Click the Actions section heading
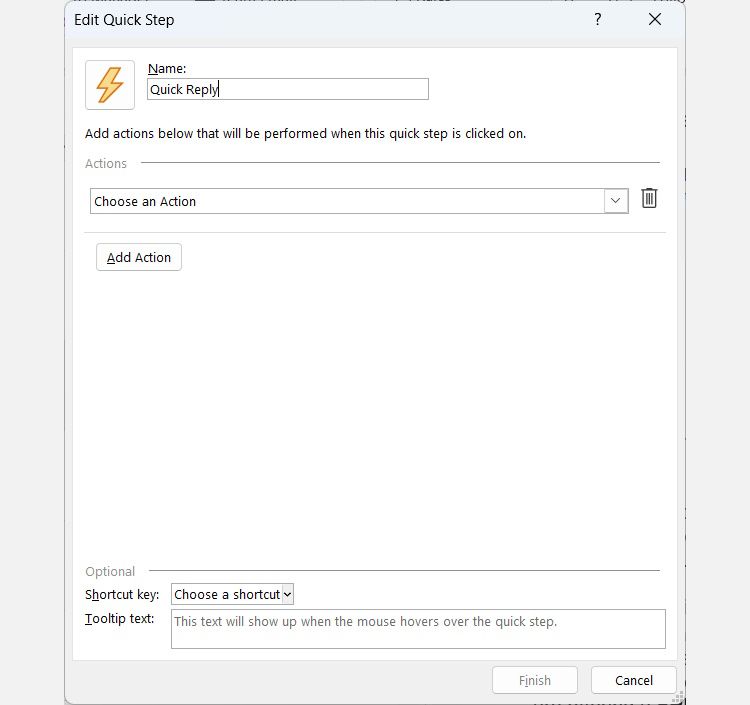The width and height of the screenshot is (750, 705). pos(106,163)
